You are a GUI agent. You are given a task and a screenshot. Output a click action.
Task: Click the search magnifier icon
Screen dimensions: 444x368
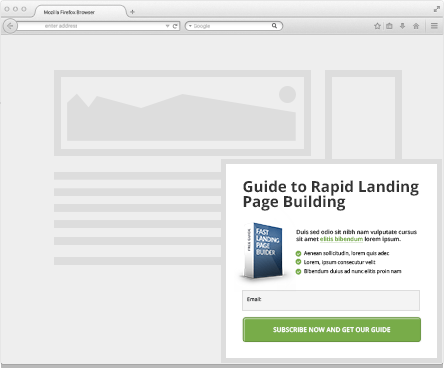click(274, 26)
